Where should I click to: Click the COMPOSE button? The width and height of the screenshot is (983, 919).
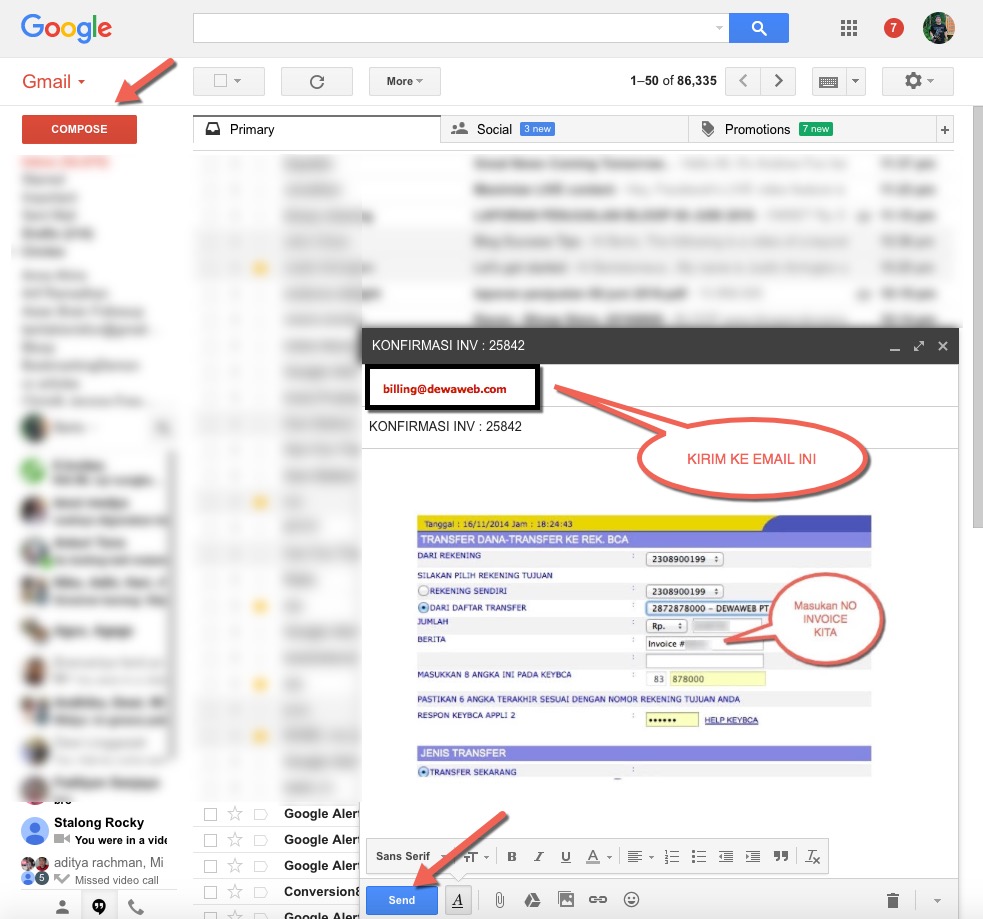79,129
